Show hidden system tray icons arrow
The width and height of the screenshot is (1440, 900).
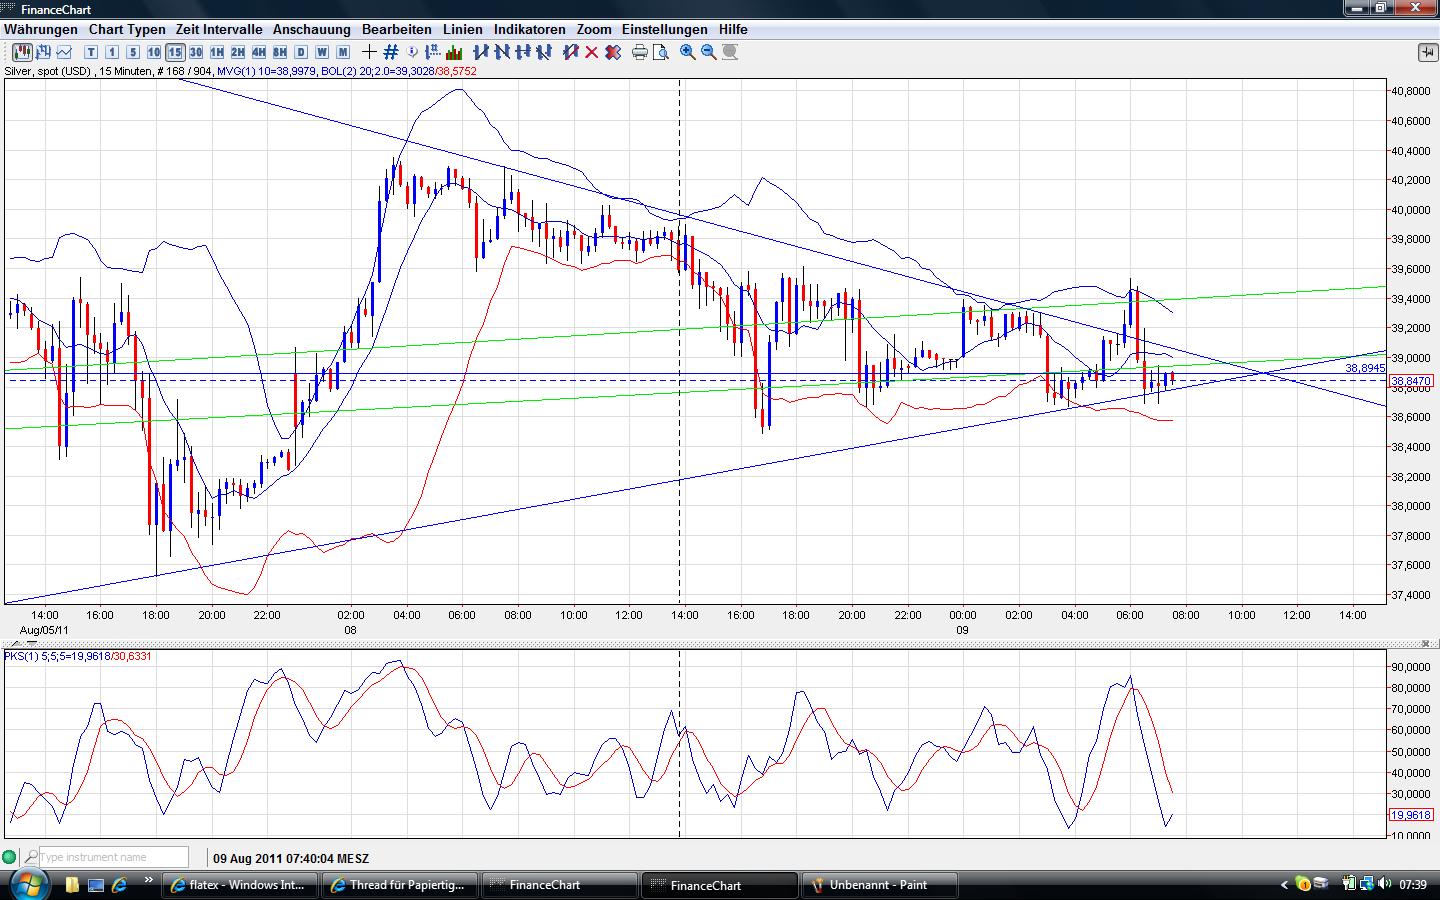(1284, 885)
